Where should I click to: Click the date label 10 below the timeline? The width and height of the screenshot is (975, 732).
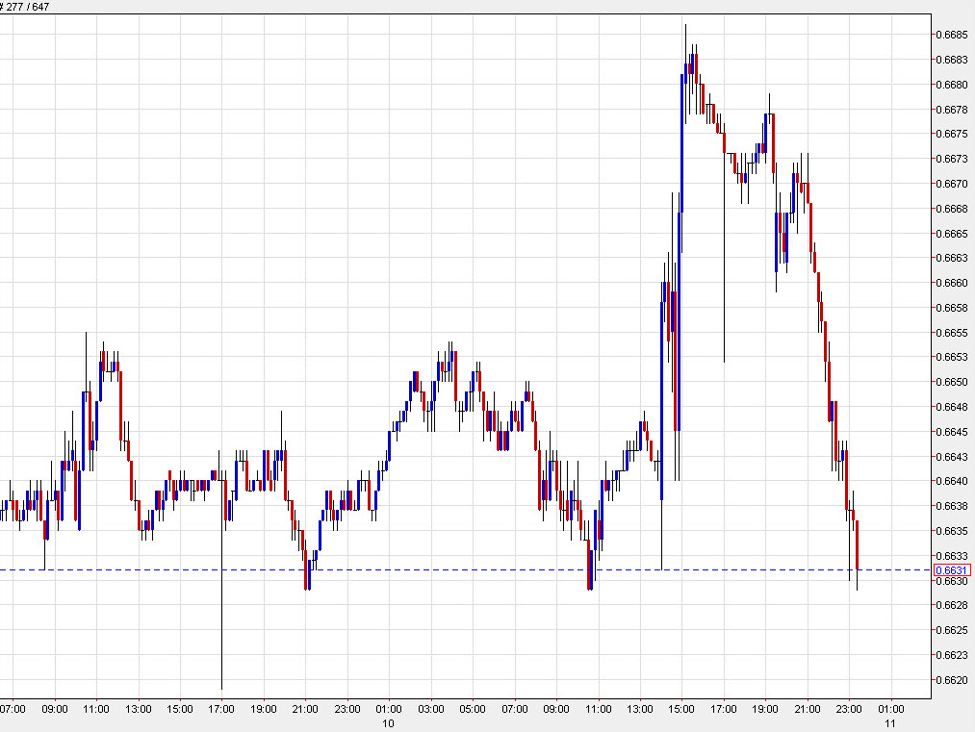click(388, 723)
